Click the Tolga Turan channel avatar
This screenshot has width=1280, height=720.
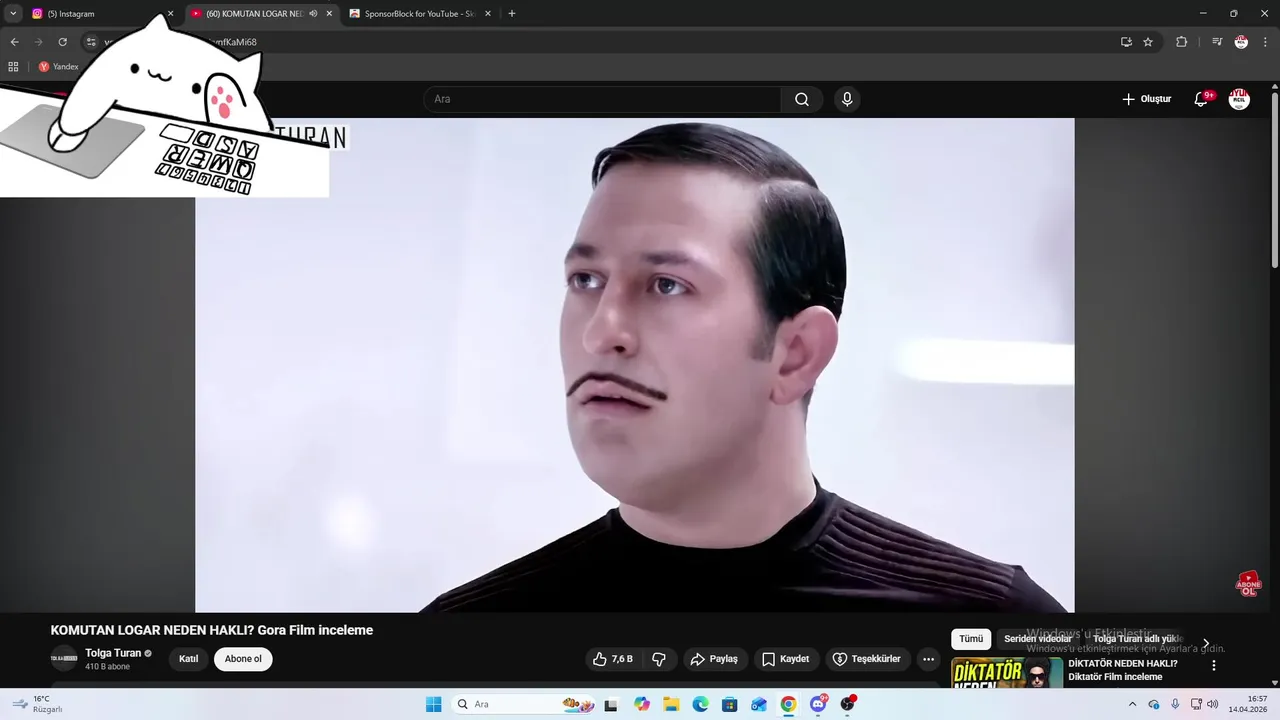(x=64, y=659)
